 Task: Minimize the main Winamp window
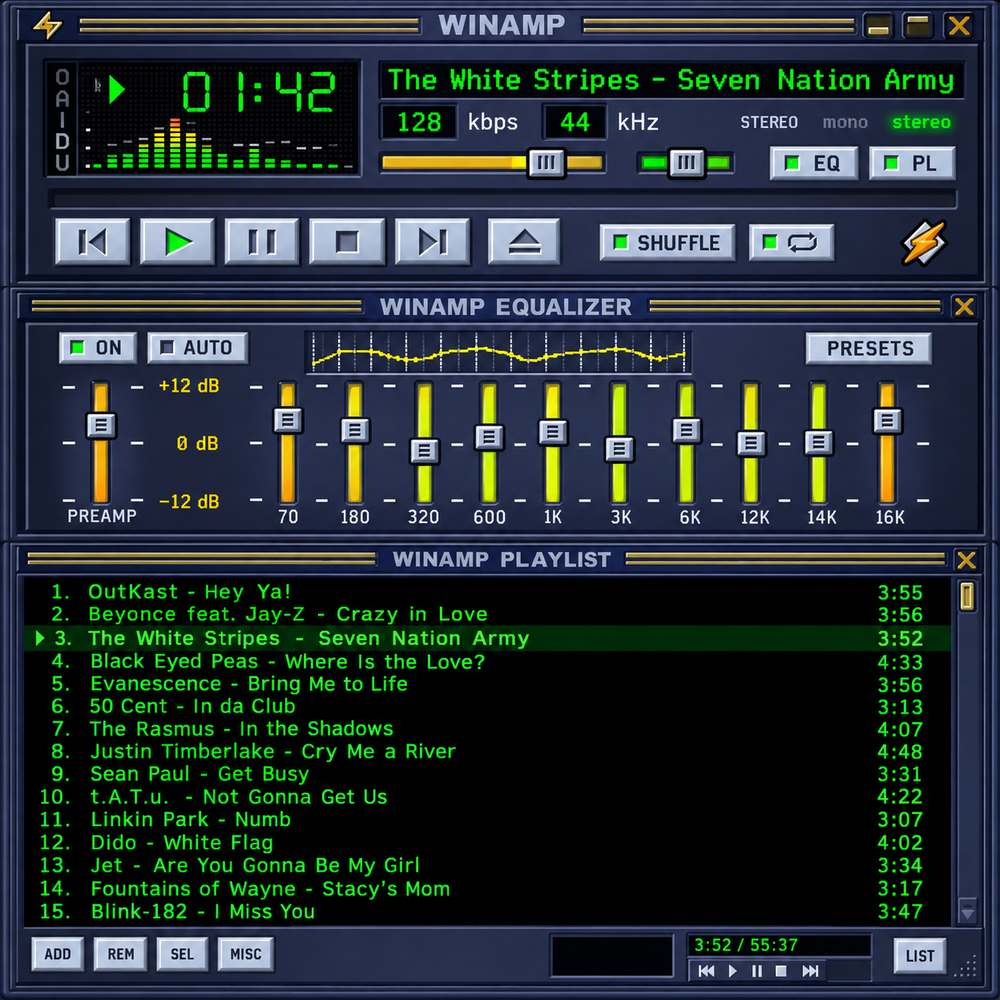click(x=878, y=26)
